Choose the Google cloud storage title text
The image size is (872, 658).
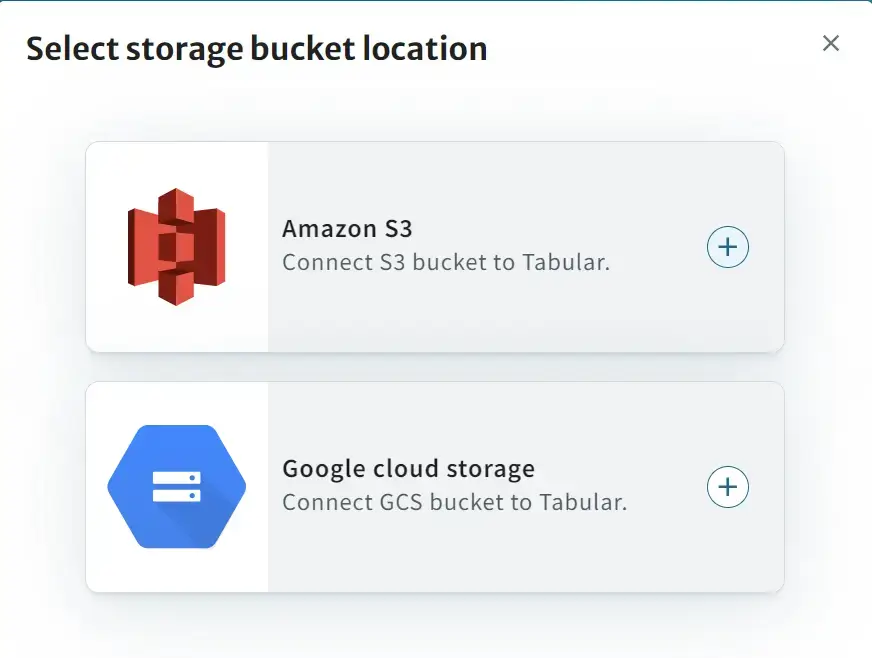pos(409,469)
